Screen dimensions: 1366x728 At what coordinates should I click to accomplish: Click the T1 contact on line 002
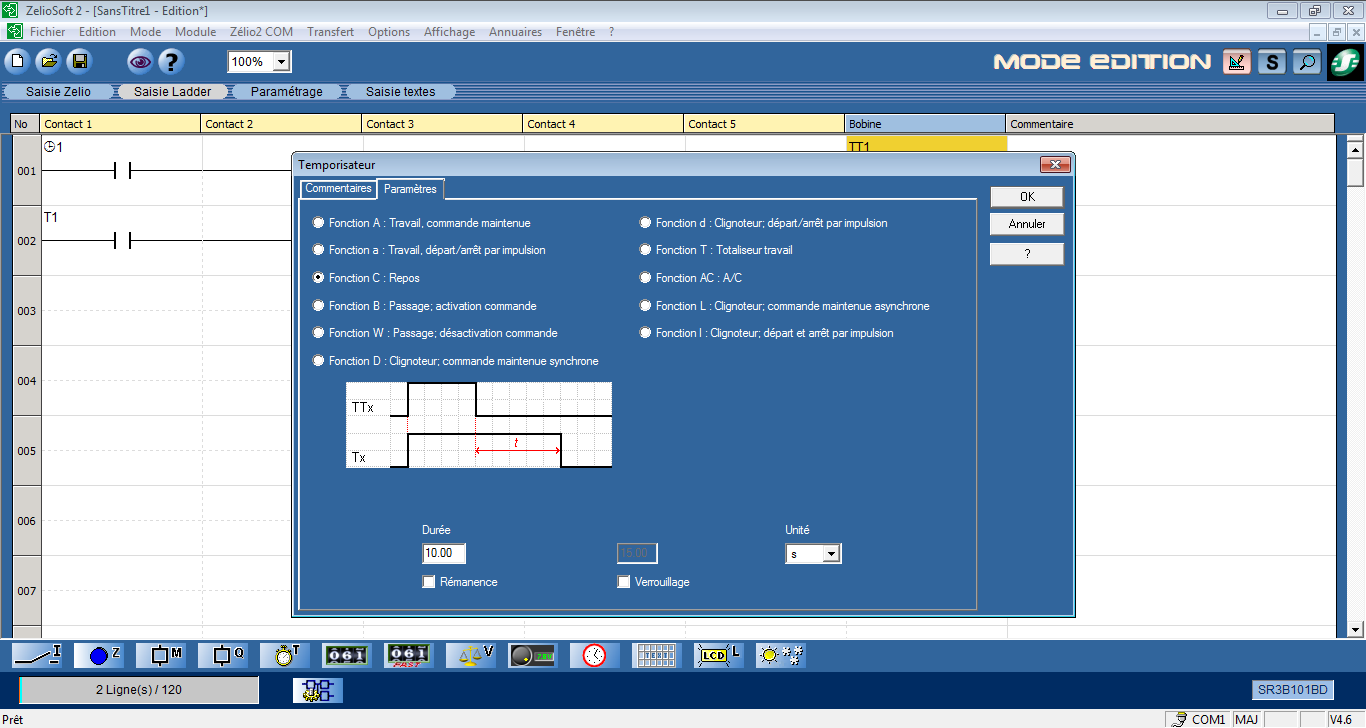(122, 241)
